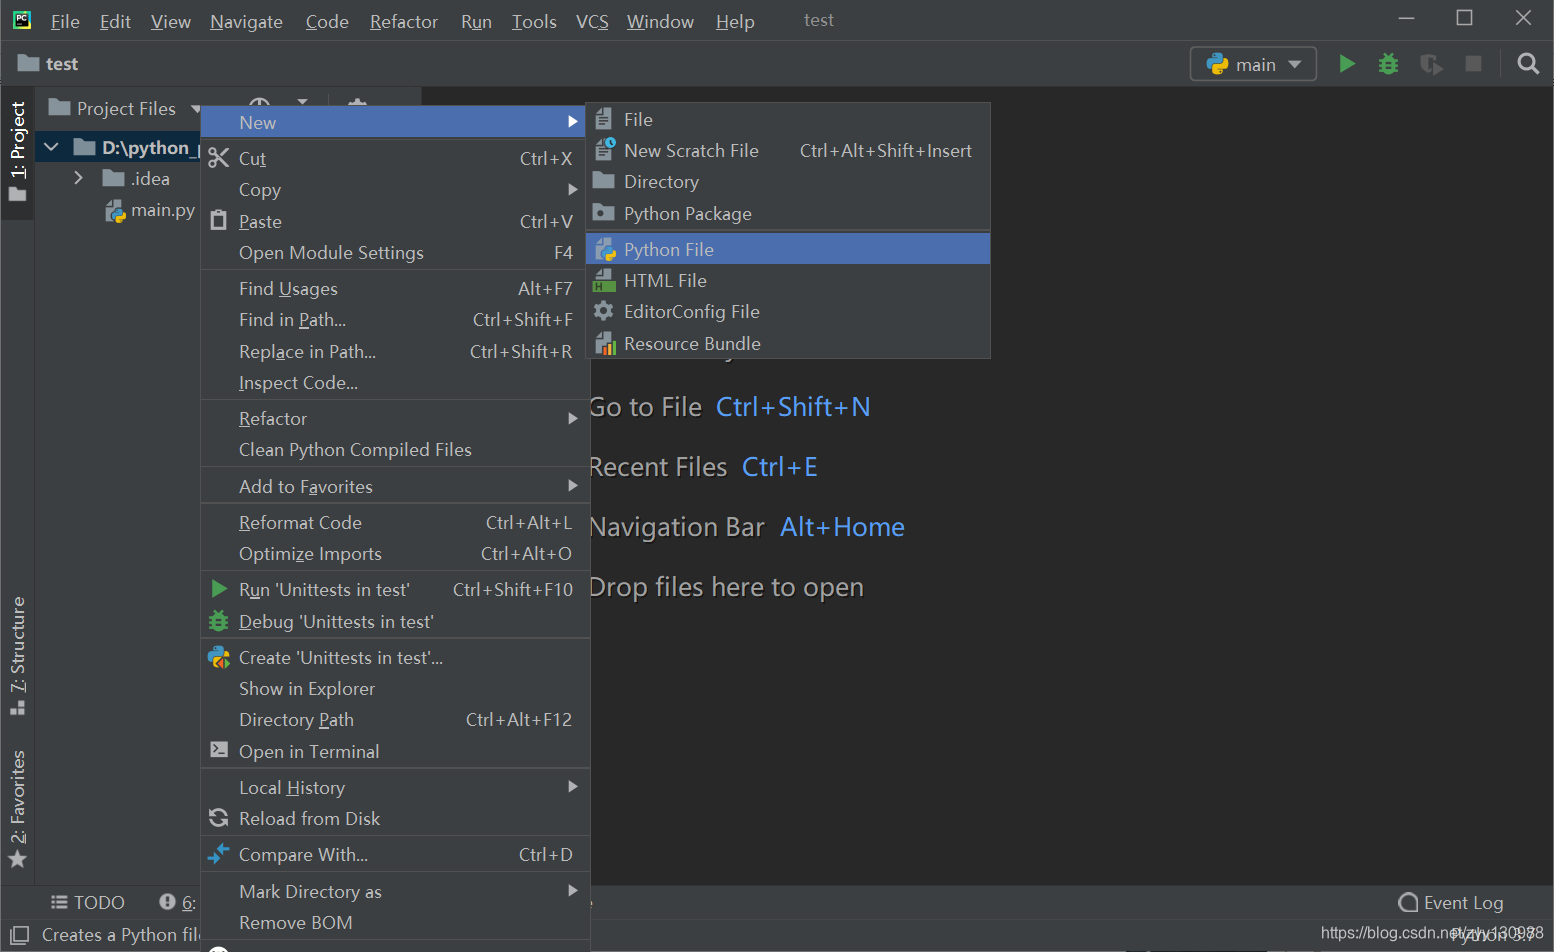The width and height of the screenshot is (1554, 952).
Task: Open main run configuration dropdown
Action: 1253,64
